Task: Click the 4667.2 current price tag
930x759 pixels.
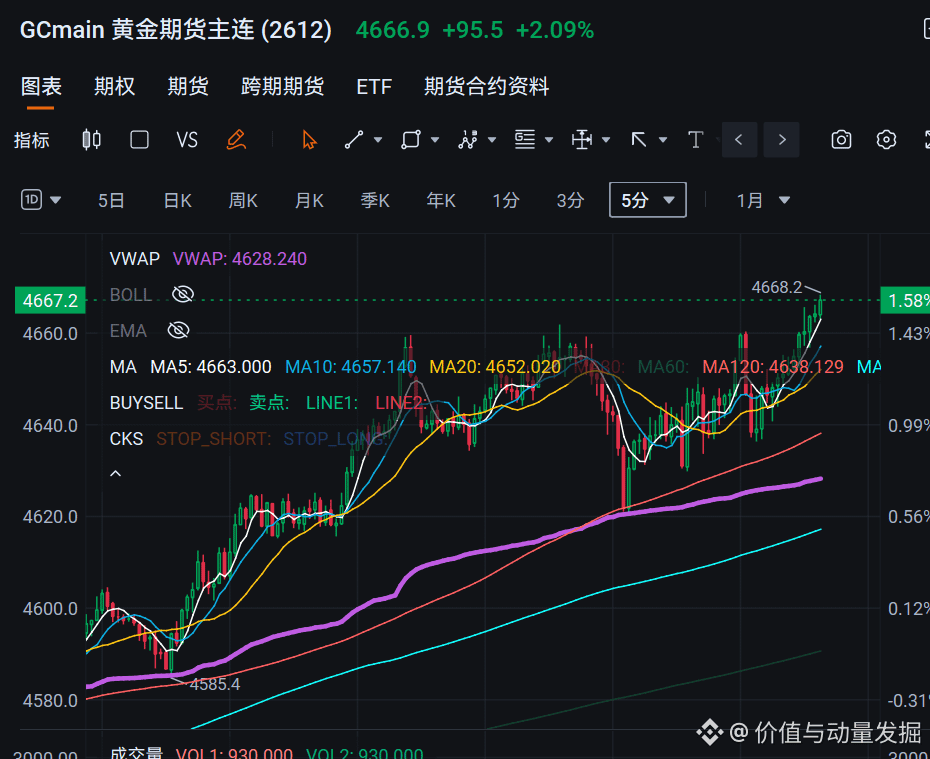Action: pos(50,301)
